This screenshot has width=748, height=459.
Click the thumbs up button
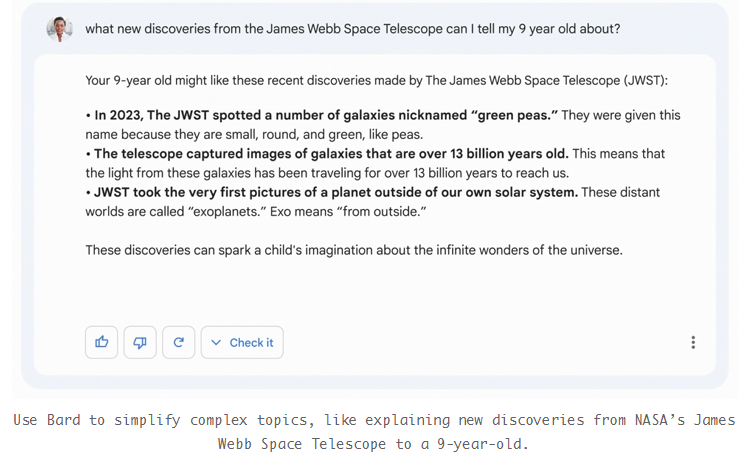click(x=102, y=342)
